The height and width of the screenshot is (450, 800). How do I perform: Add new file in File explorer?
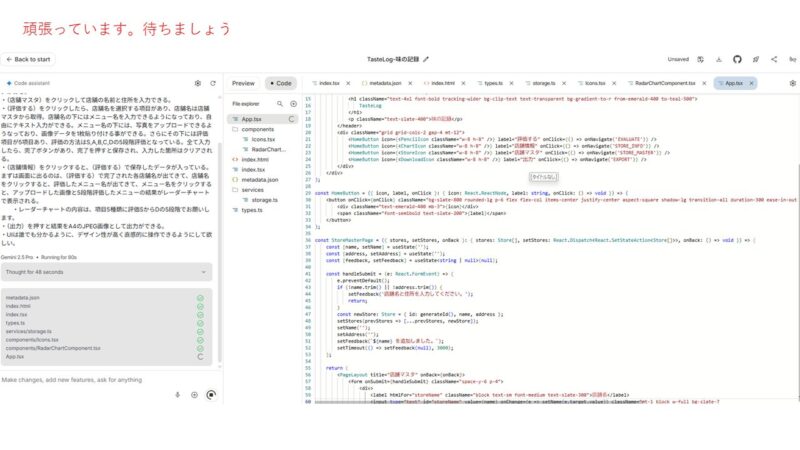click(293, 103)
